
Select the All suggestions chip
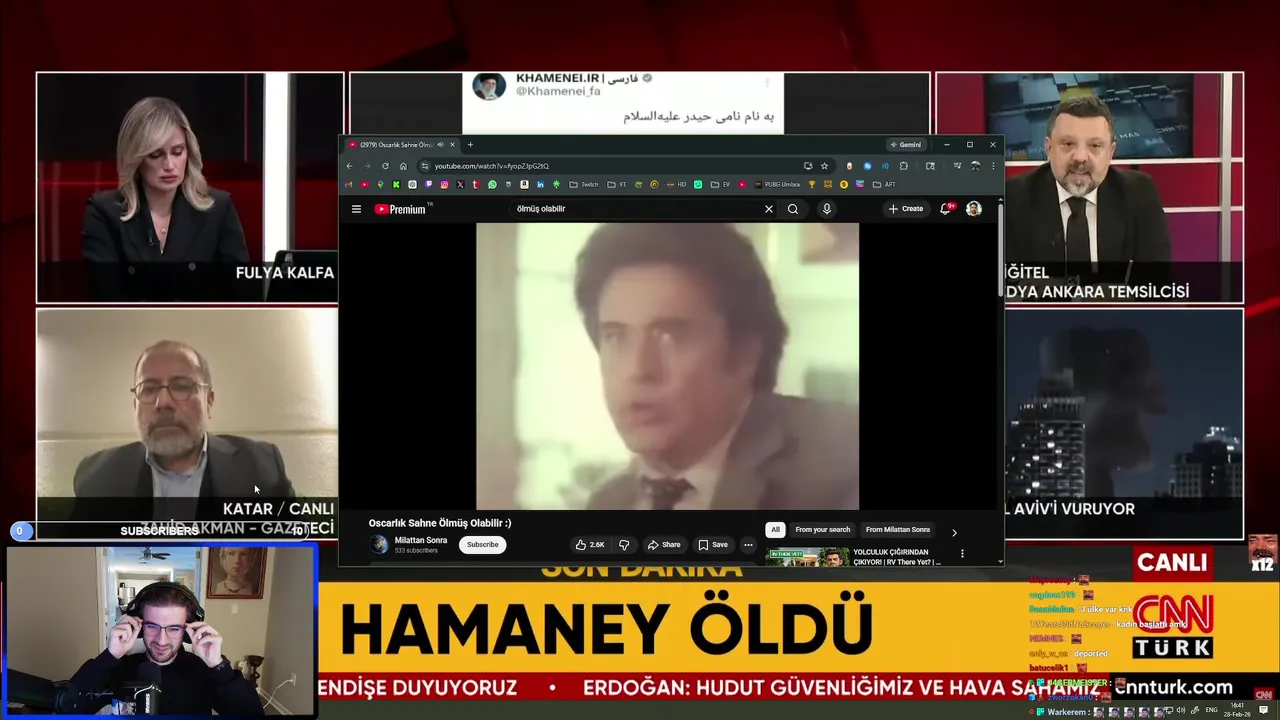point(775,530)
